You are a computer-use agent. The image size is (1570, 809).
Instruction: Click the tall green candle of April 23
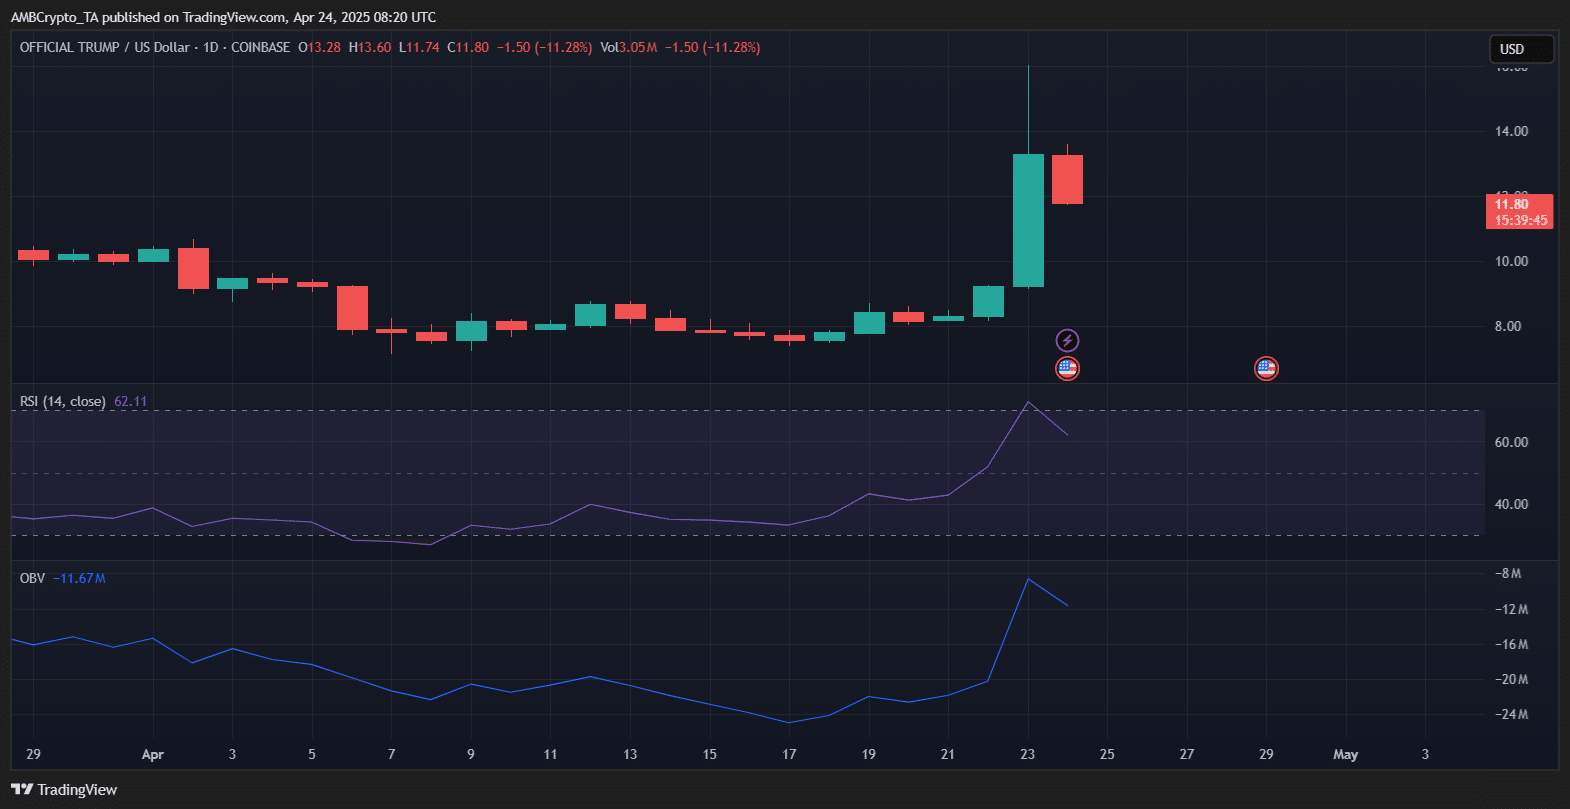[1028, 220]
